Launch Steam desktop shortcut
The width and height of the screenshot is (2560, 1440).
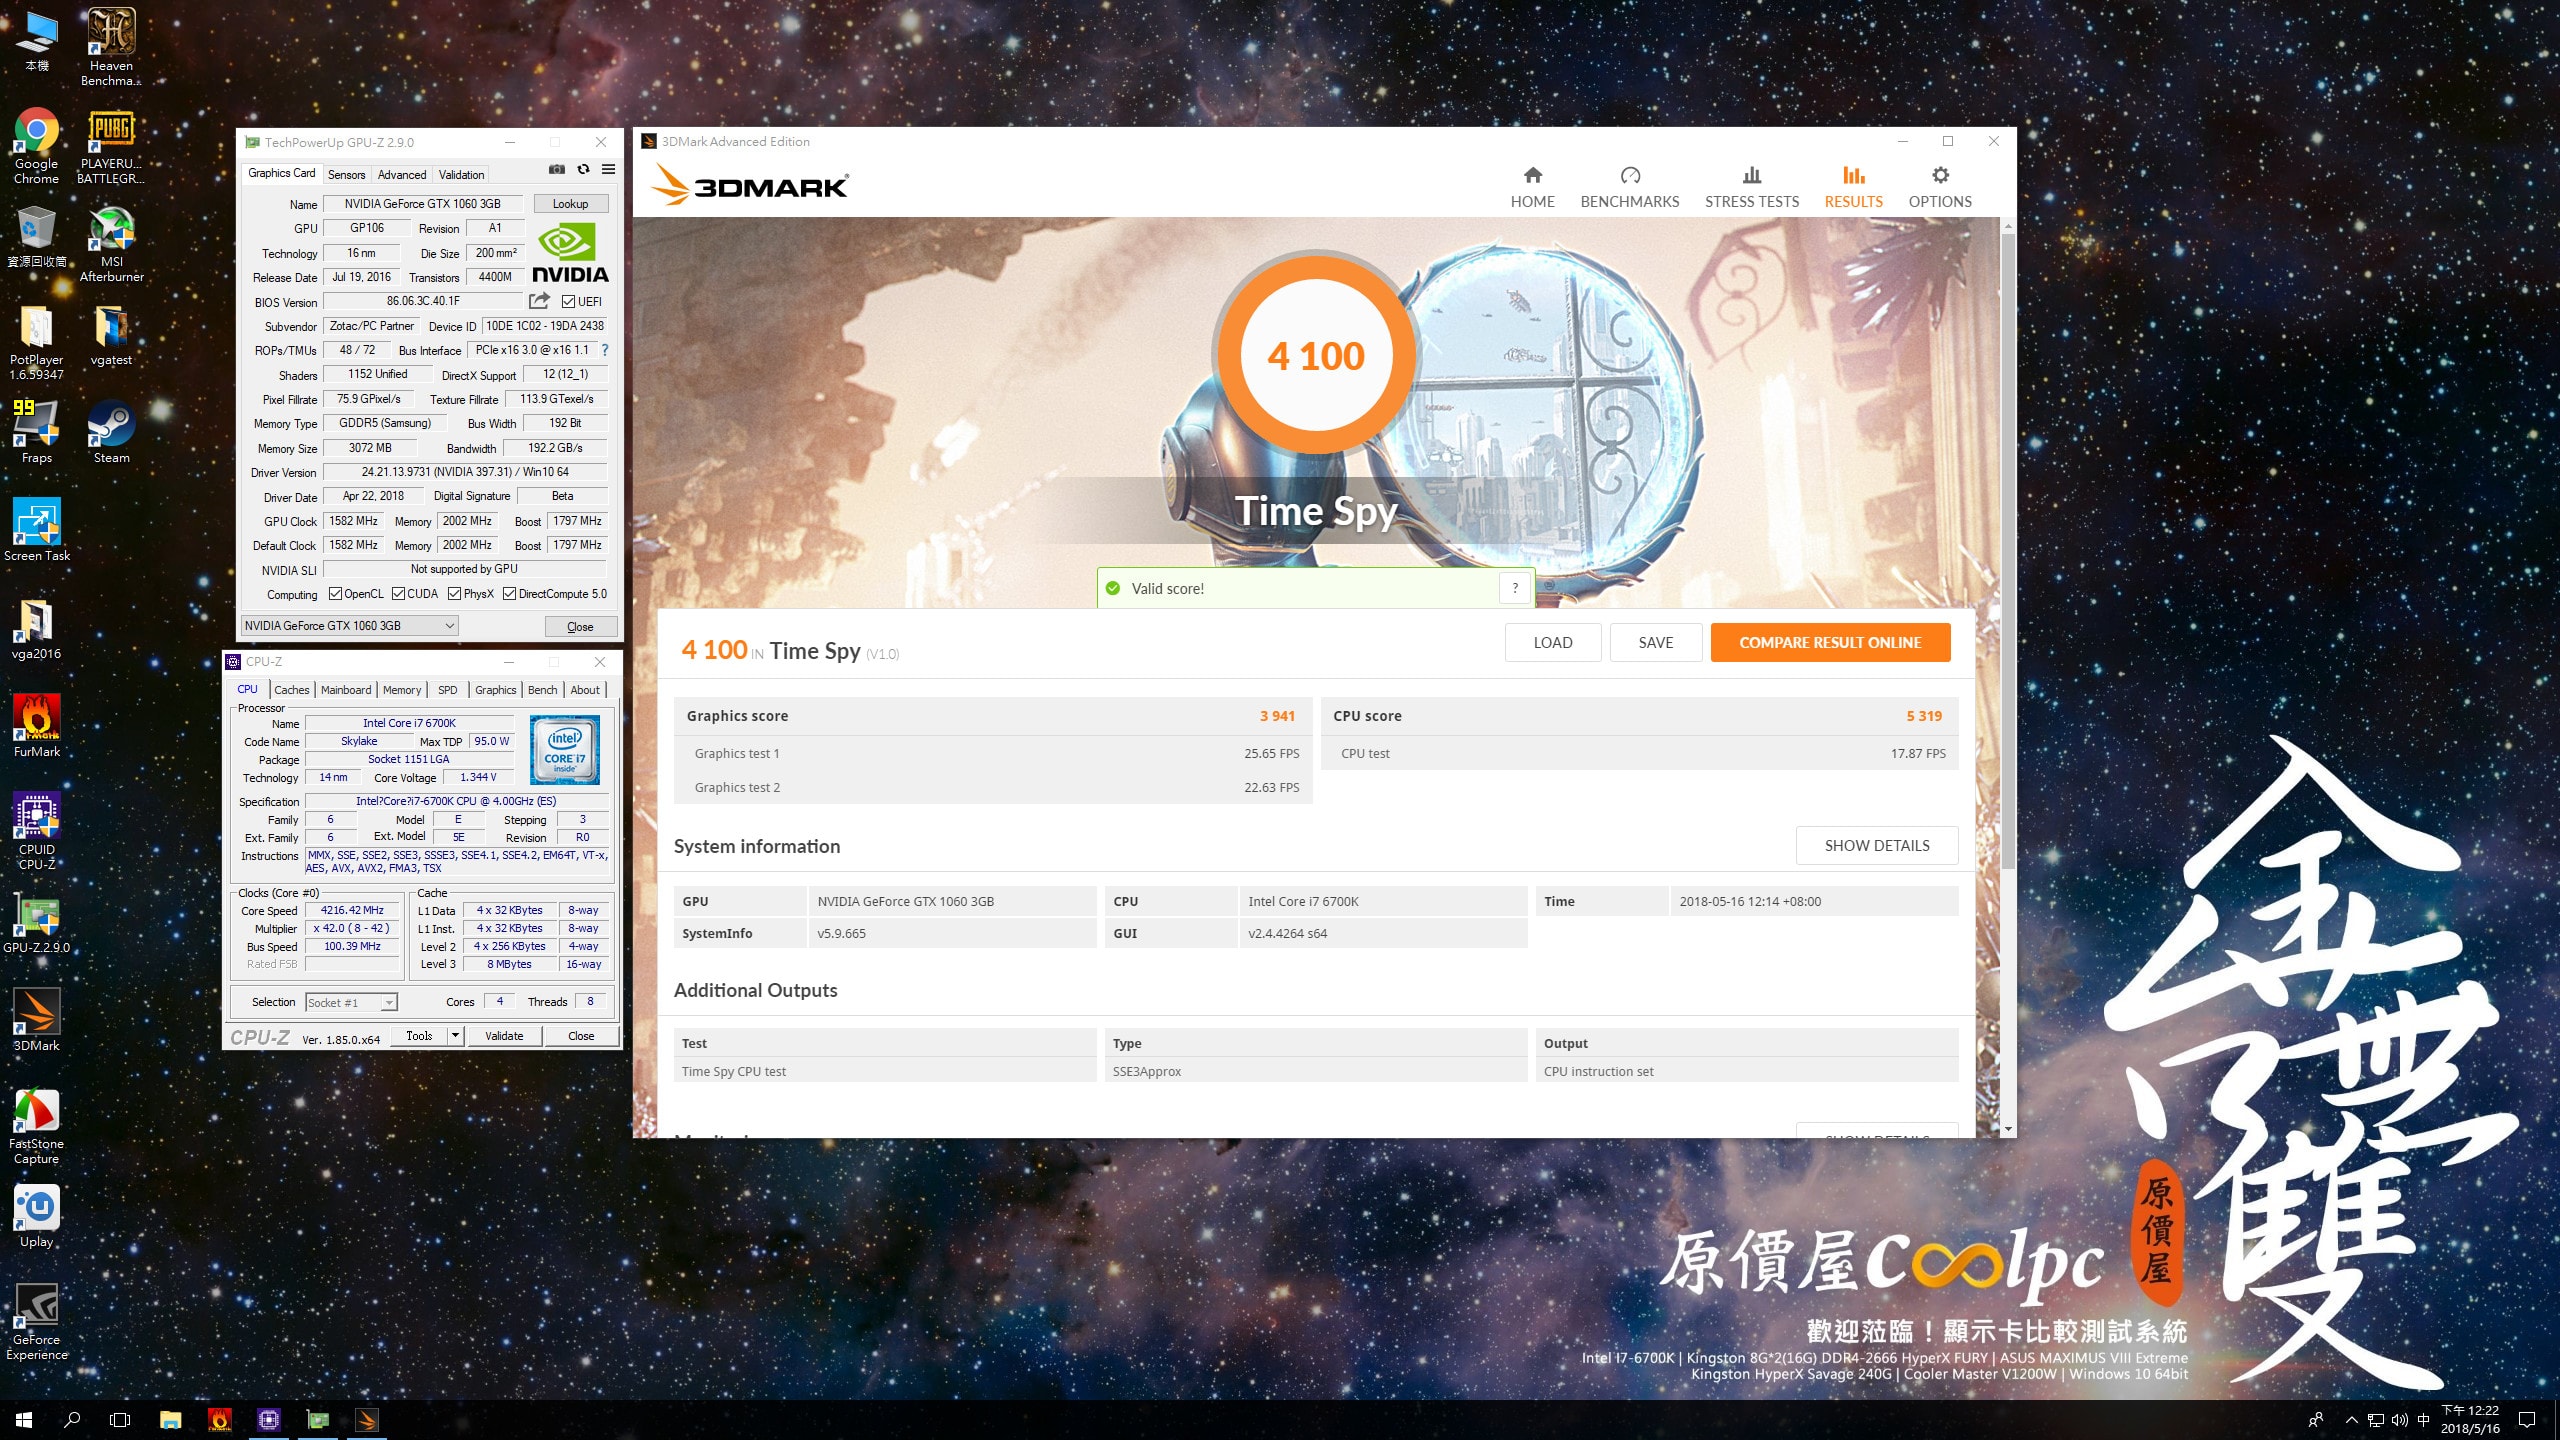pos(111,432)
